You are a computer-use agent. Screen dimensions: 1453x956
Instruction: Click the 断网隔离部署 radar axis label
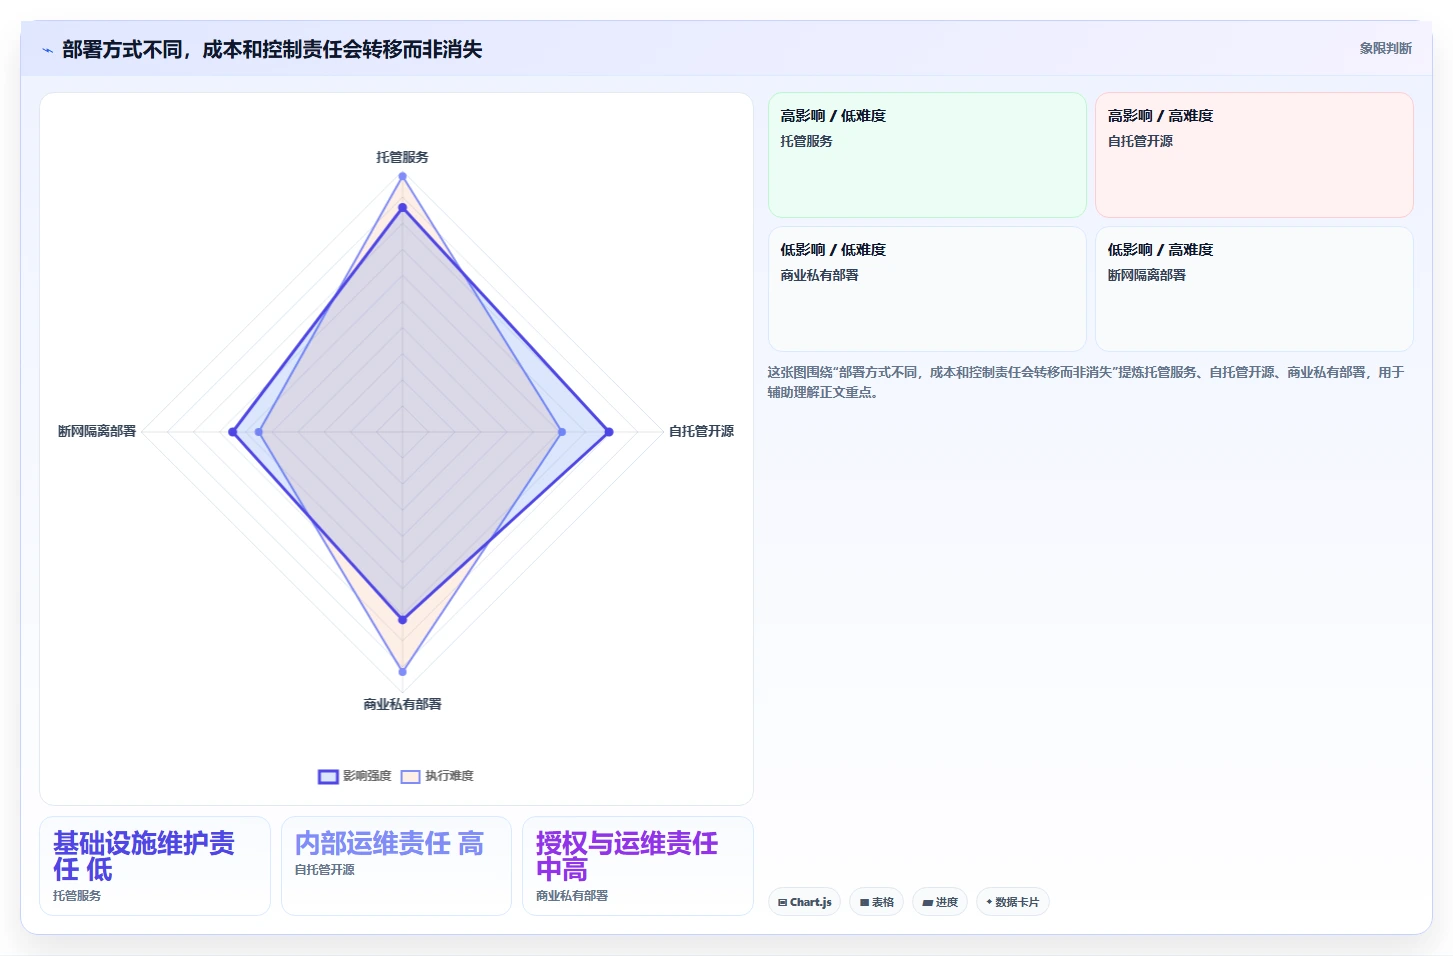click(x=97, y=431)
